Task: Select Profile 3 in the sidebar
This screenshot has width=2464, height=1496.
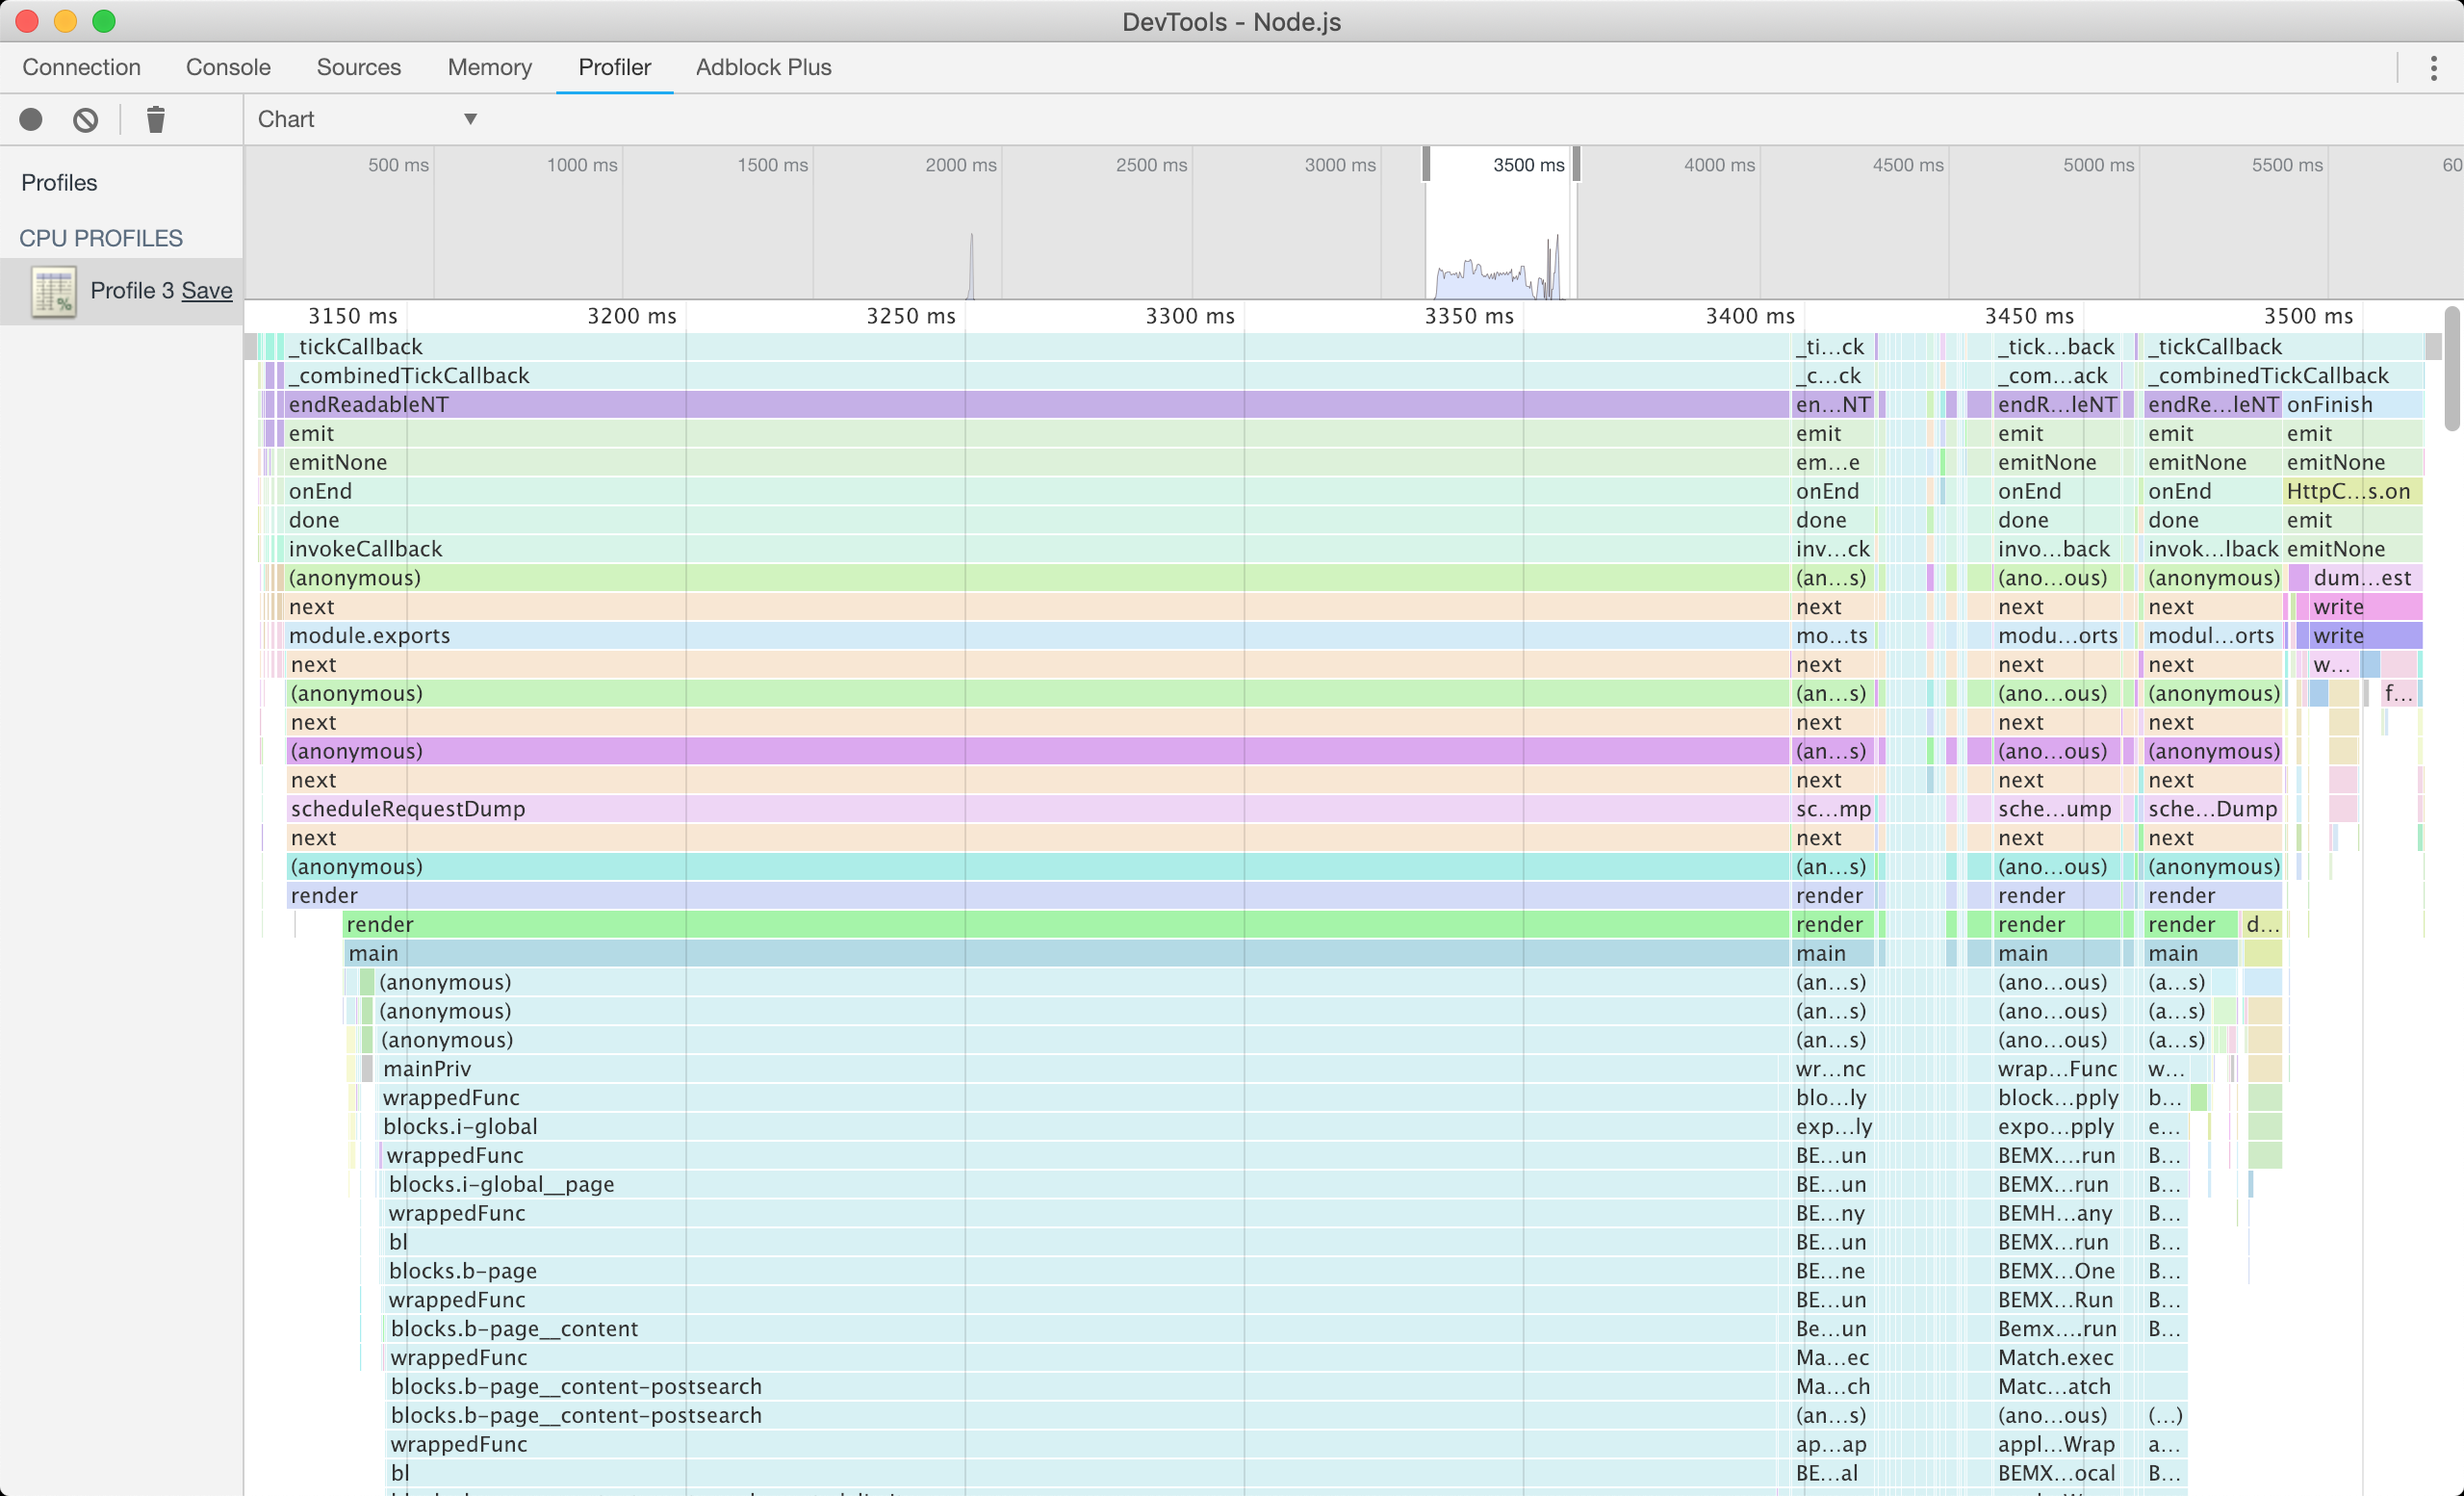Action: [x=122, y=291]
